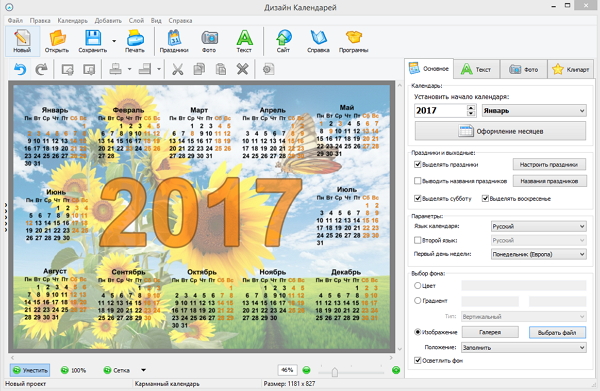This screenshot has width=600, height=391.
Task: Open the Положение fill mode dropdown
Action: (x=524, y=347)
